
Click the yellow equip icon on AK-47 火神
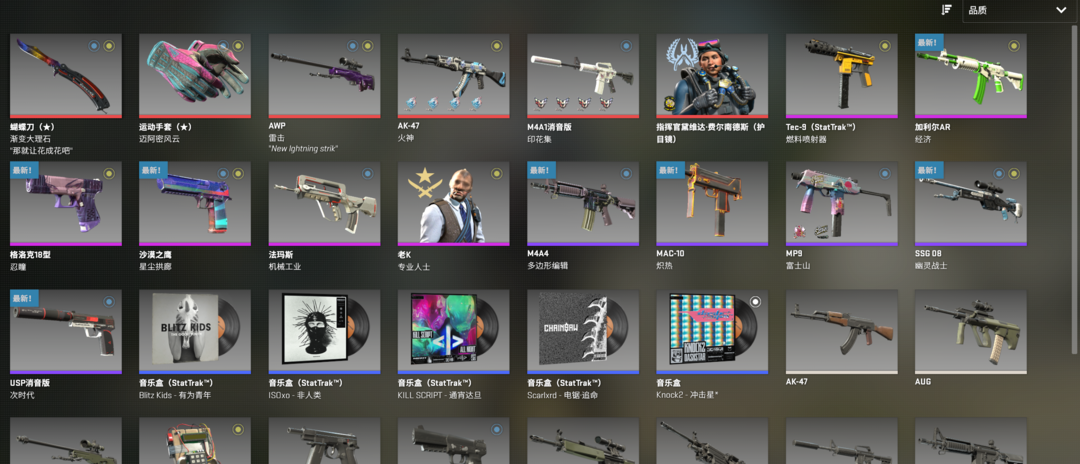pyautogui.click(x=496, y=46)
